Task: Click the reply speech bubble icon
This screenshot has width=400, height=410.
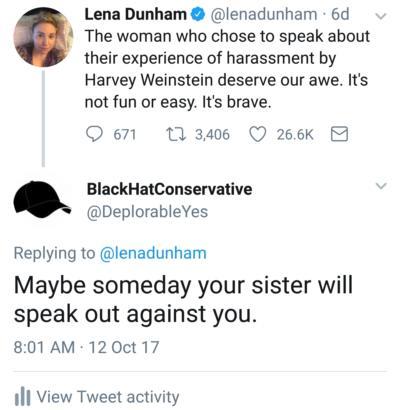Action: pyautogui.click(x=94, y=134)
